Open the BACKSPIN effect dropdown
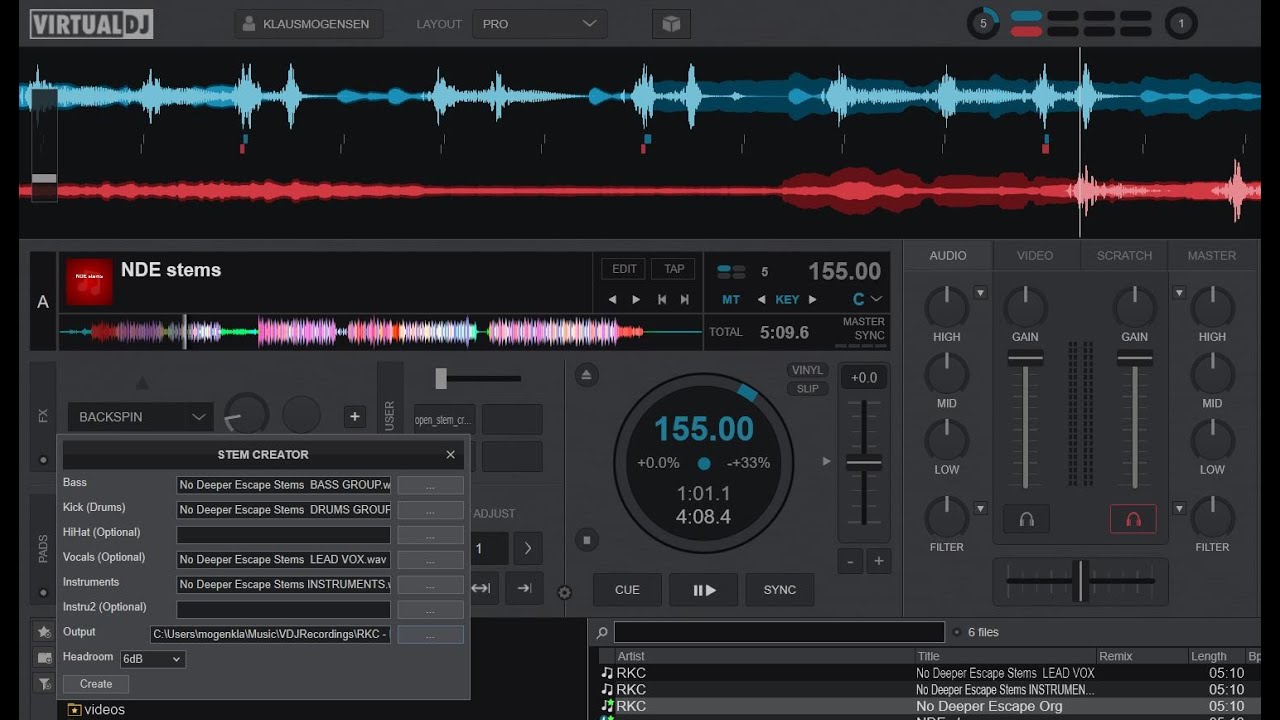 click(x=140, y=417)
